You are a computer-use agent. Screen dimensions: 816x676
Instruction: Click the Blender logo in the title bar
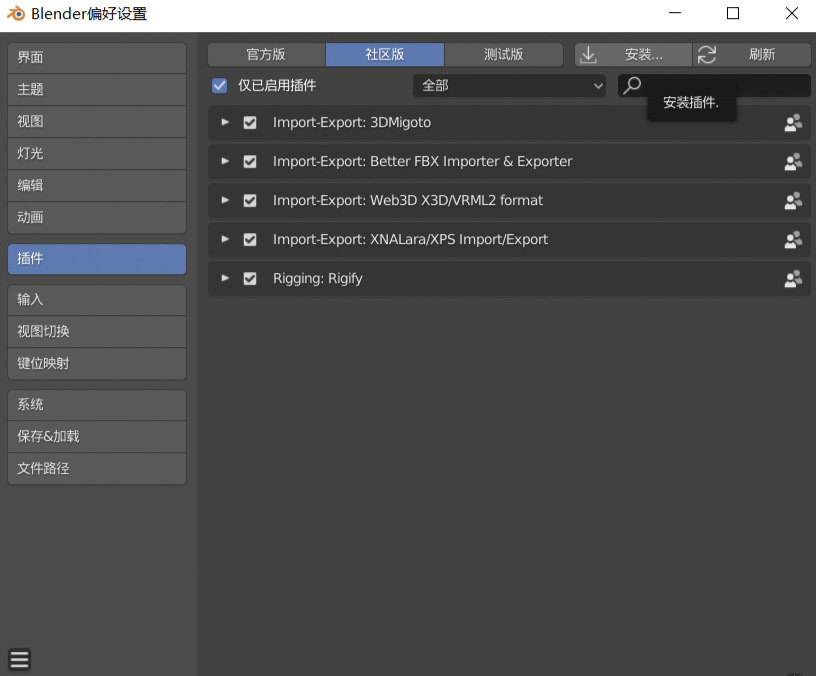pyautogui.click(x=16, y=14)
